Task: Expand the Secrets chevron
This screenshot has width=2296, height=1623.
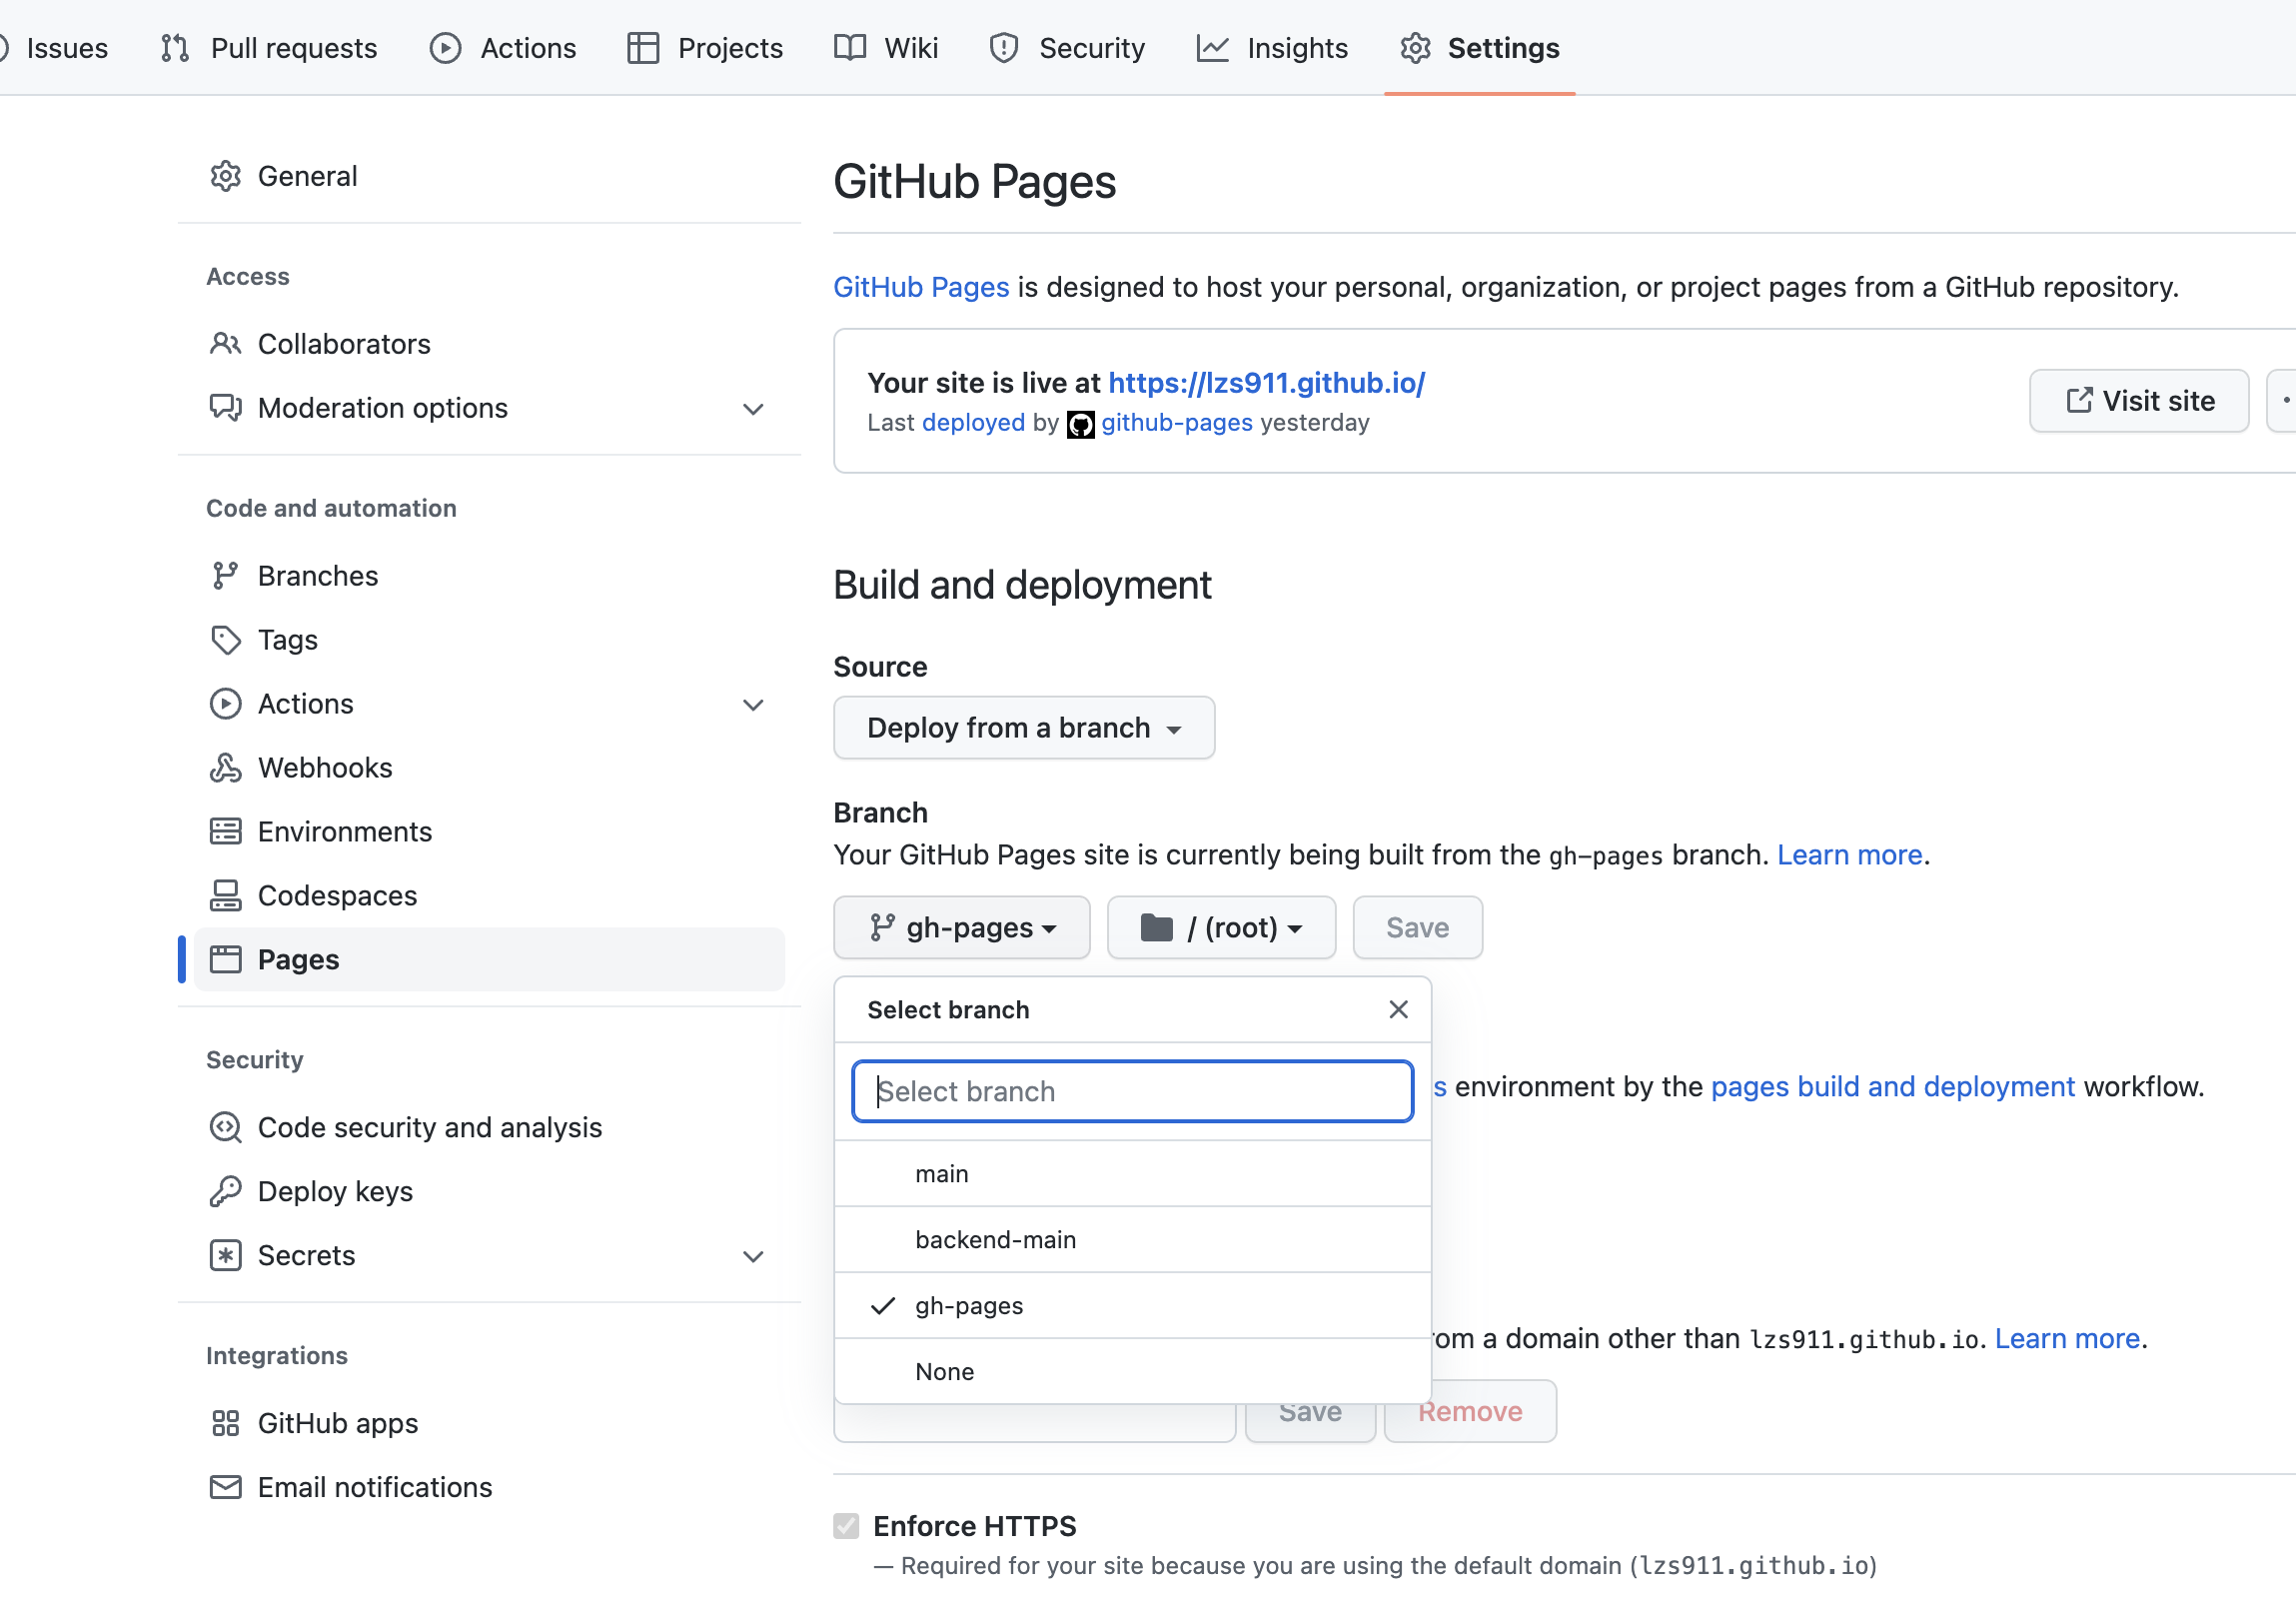Action: (x=753, y=1257)
